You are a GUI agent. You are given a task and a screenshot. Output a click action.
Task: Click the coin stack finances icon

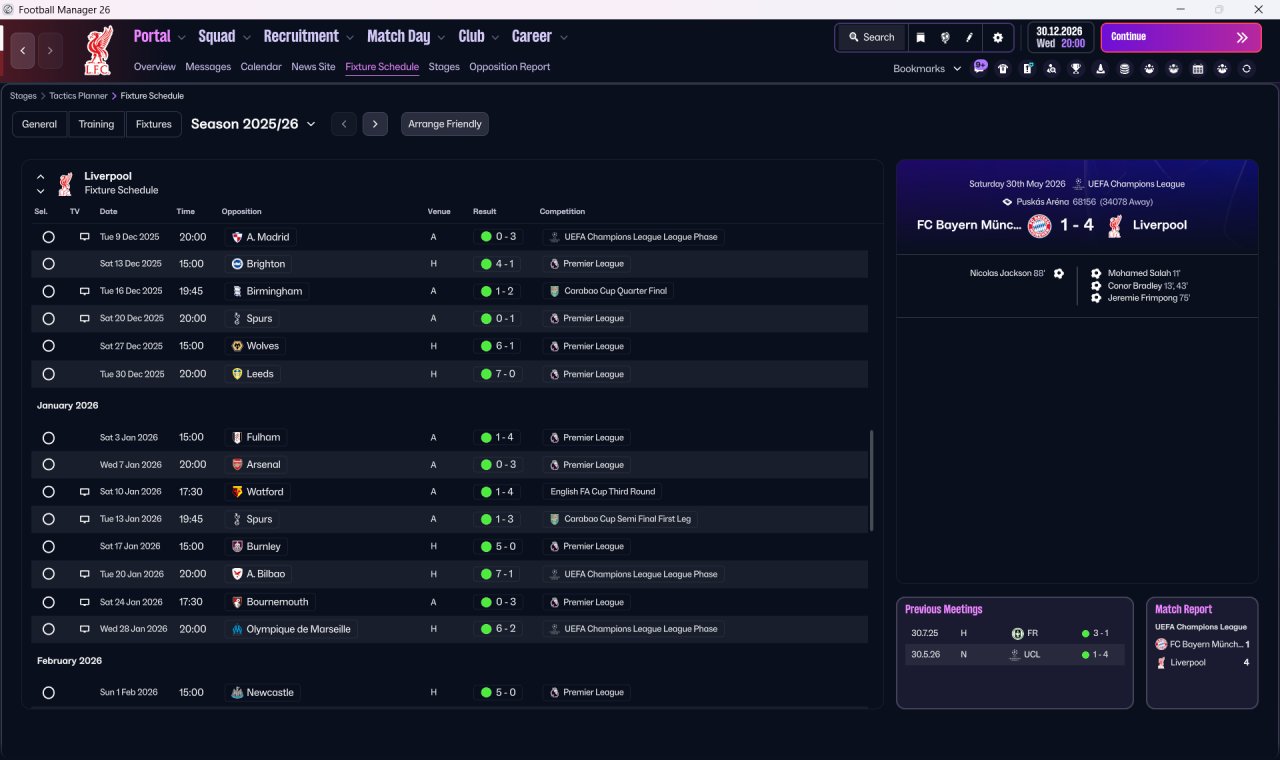pyautogui.click(x=1124, y=69)
